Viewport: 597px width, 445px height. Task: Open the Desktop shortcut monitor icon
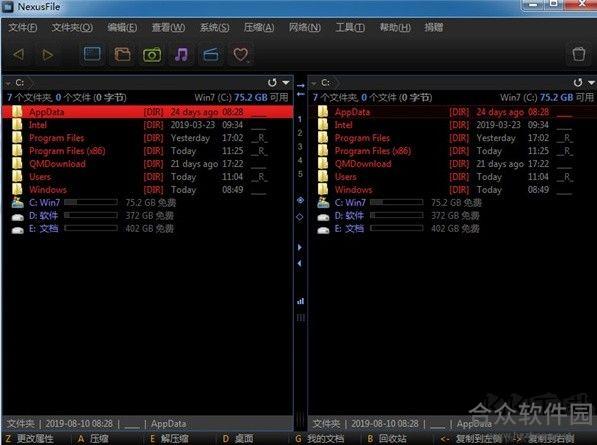[92, 54]
